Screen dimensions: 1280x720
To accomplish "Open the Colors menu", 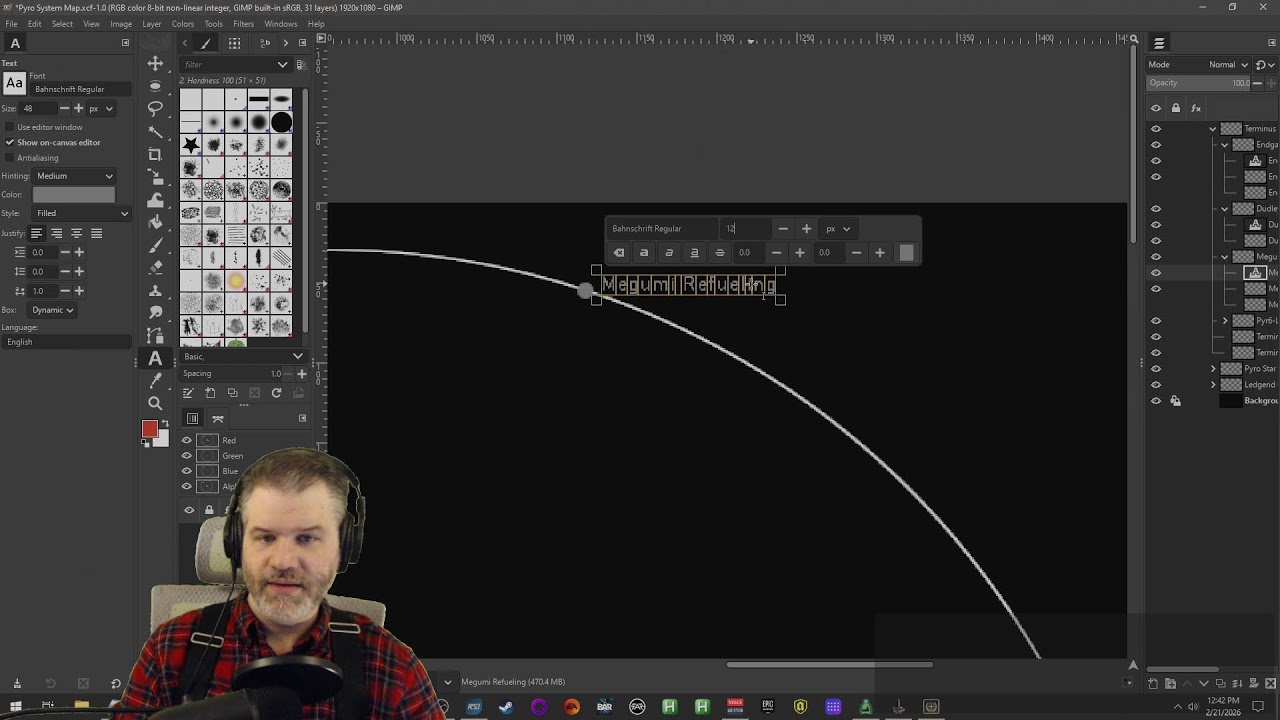I will point(183,24).
